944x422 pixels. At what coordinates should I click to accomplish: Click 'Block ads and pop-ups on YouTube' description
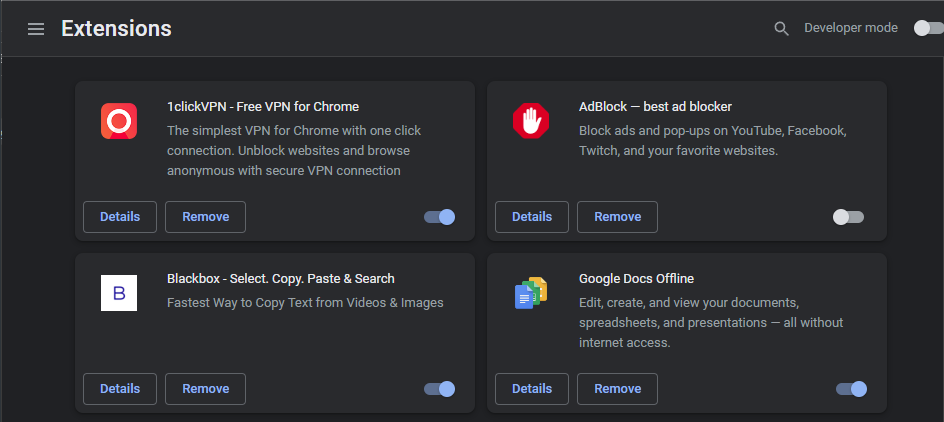[x=713, y=140]
